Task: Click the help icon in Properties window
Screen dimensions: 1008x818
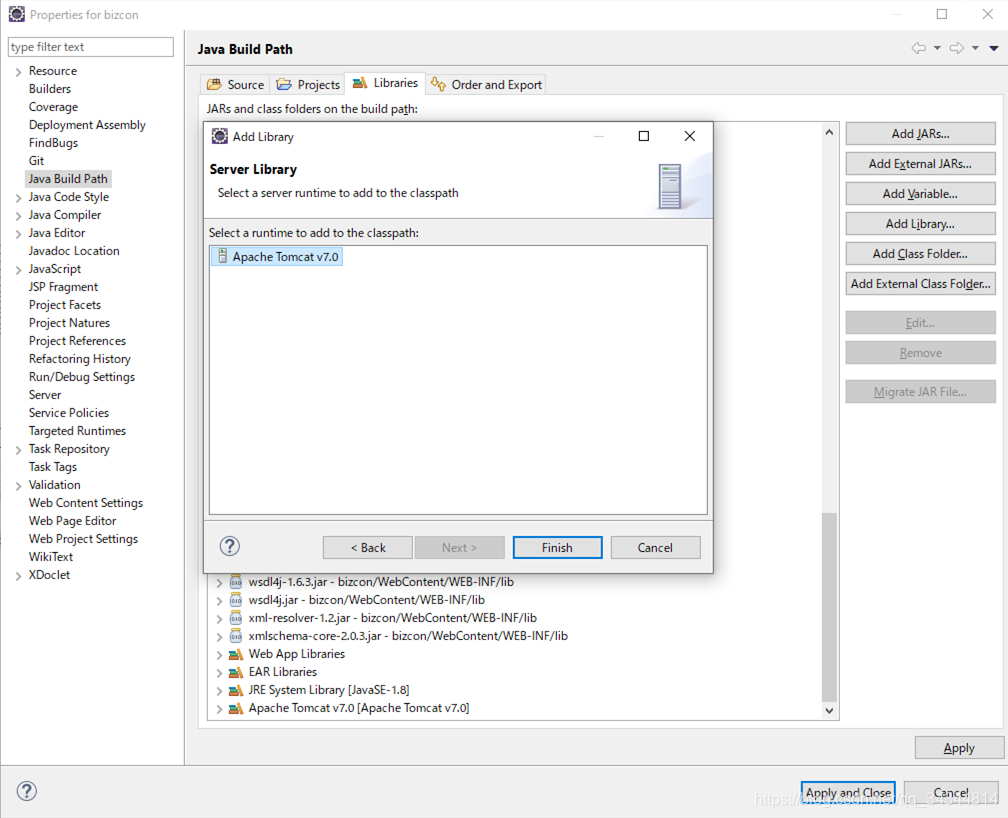Action: 26,791
